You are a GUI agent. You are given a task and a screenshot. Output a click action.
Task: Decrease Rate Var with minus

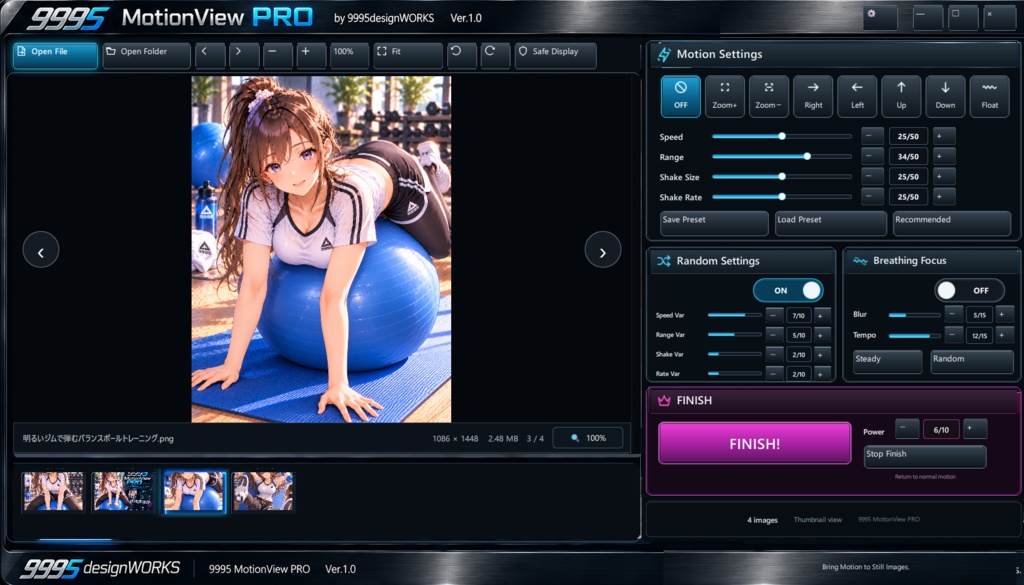pos(775,373)
